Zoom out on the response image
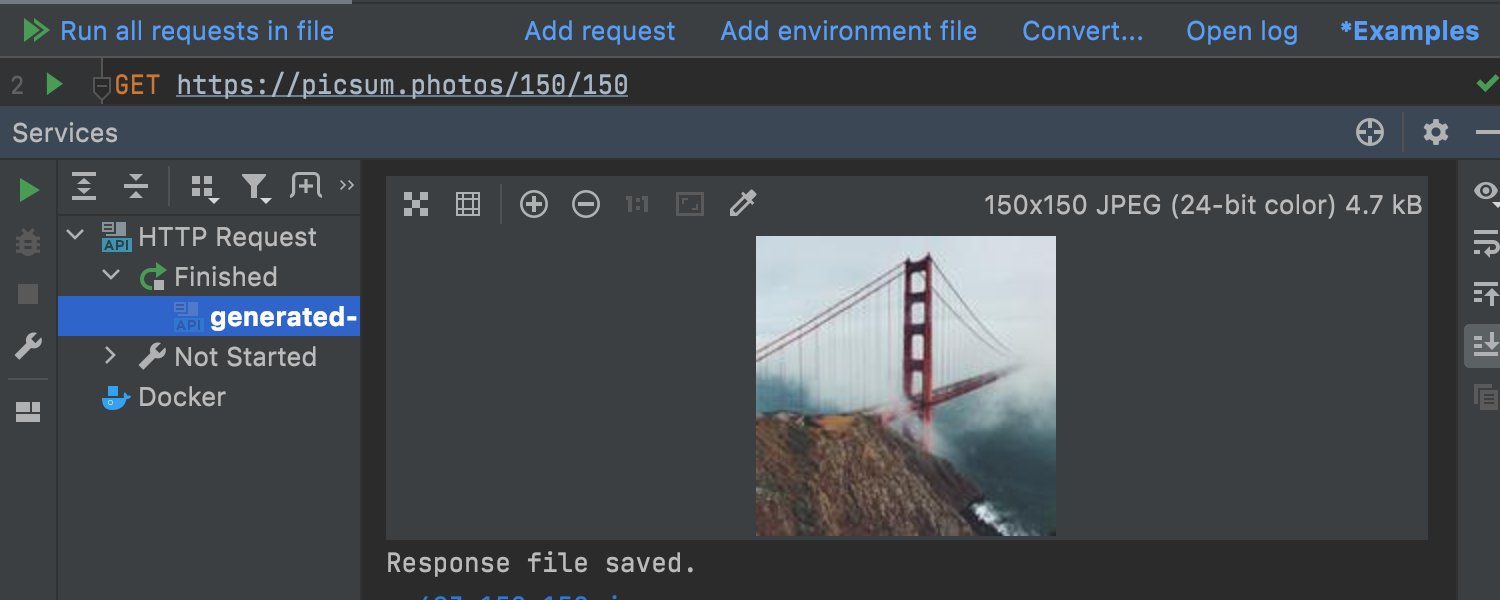Image resolution: width=1500 pixels, height=600 pixels. click(586, 203)
